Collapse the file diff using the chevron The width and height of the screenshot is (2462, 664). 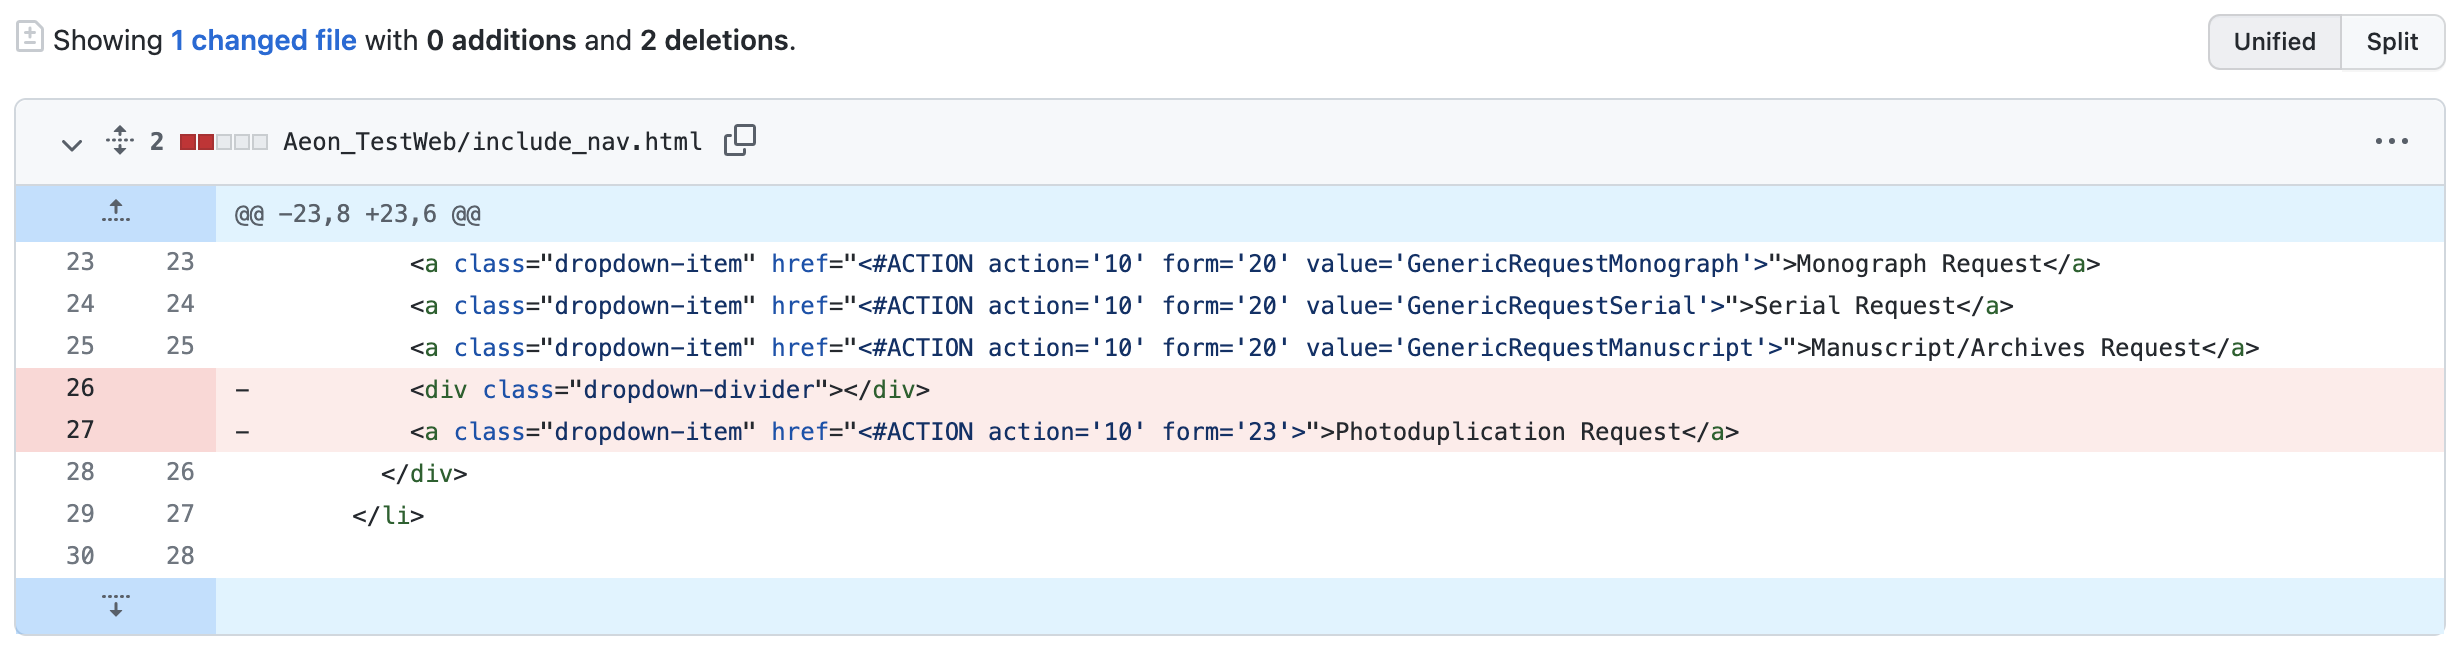[69, 144]
